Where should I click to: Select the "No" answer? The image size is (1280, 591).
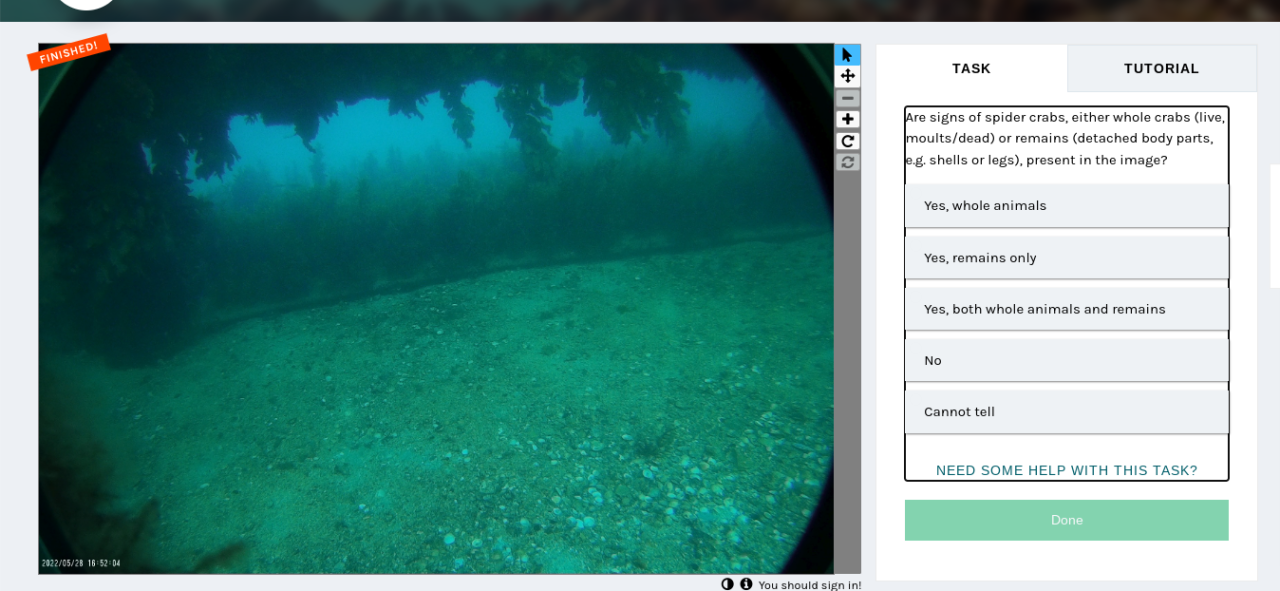pos(1066,360)
